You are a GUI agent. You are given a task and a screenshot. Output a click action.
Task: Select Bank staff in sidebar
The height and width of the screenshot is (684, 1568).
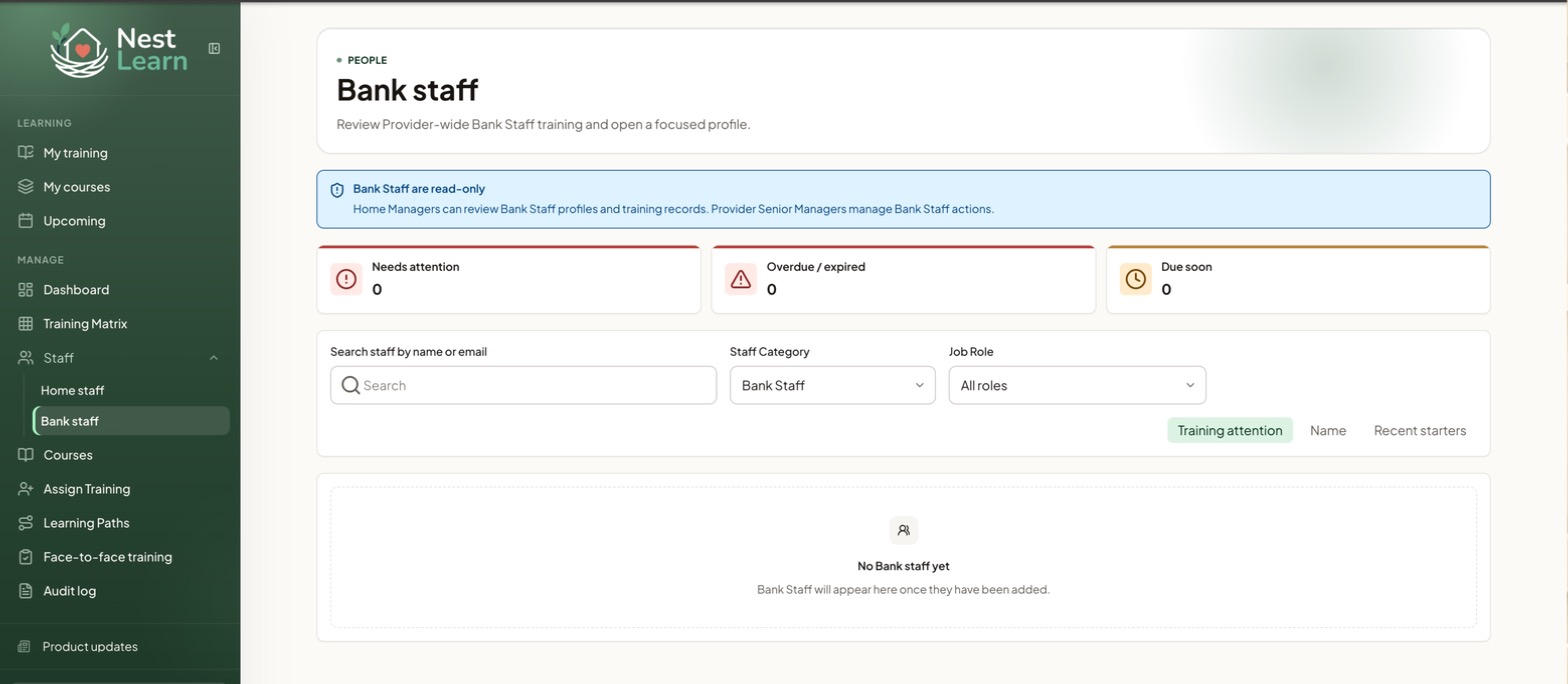click(131, 421)
